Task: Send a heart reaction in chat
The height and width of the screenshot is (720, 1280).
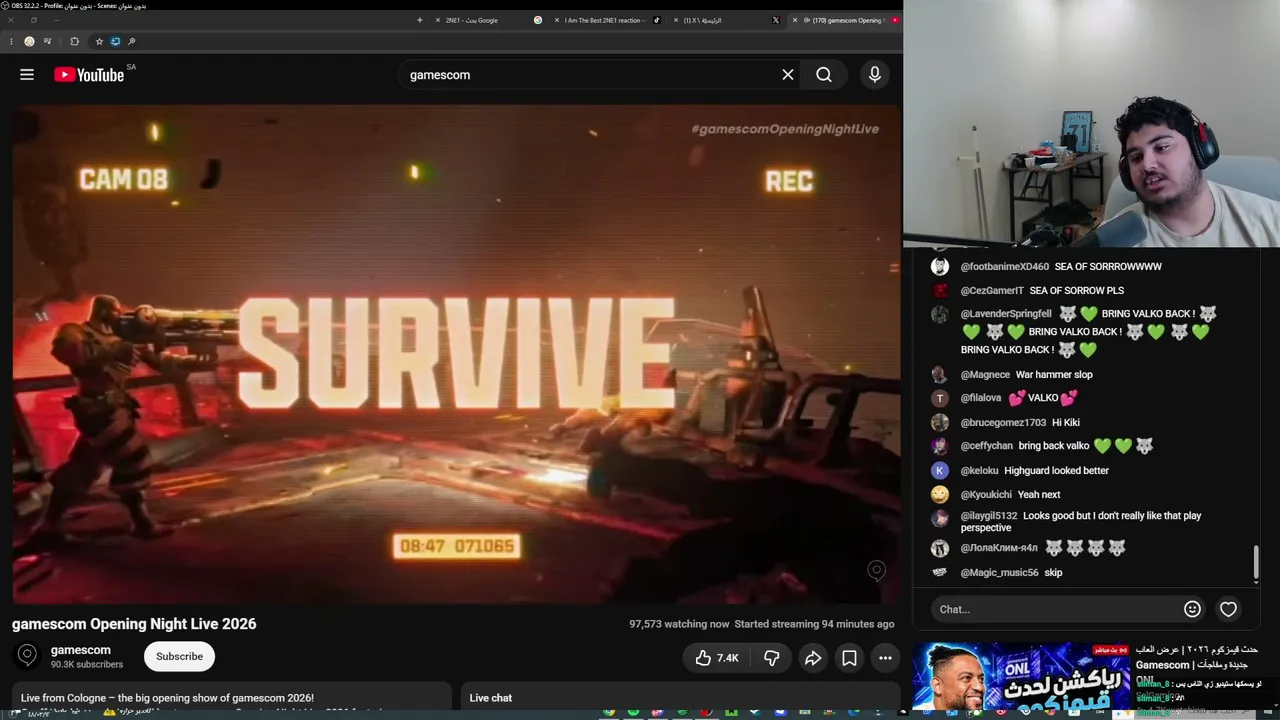Action: (x=1228, y=609)
